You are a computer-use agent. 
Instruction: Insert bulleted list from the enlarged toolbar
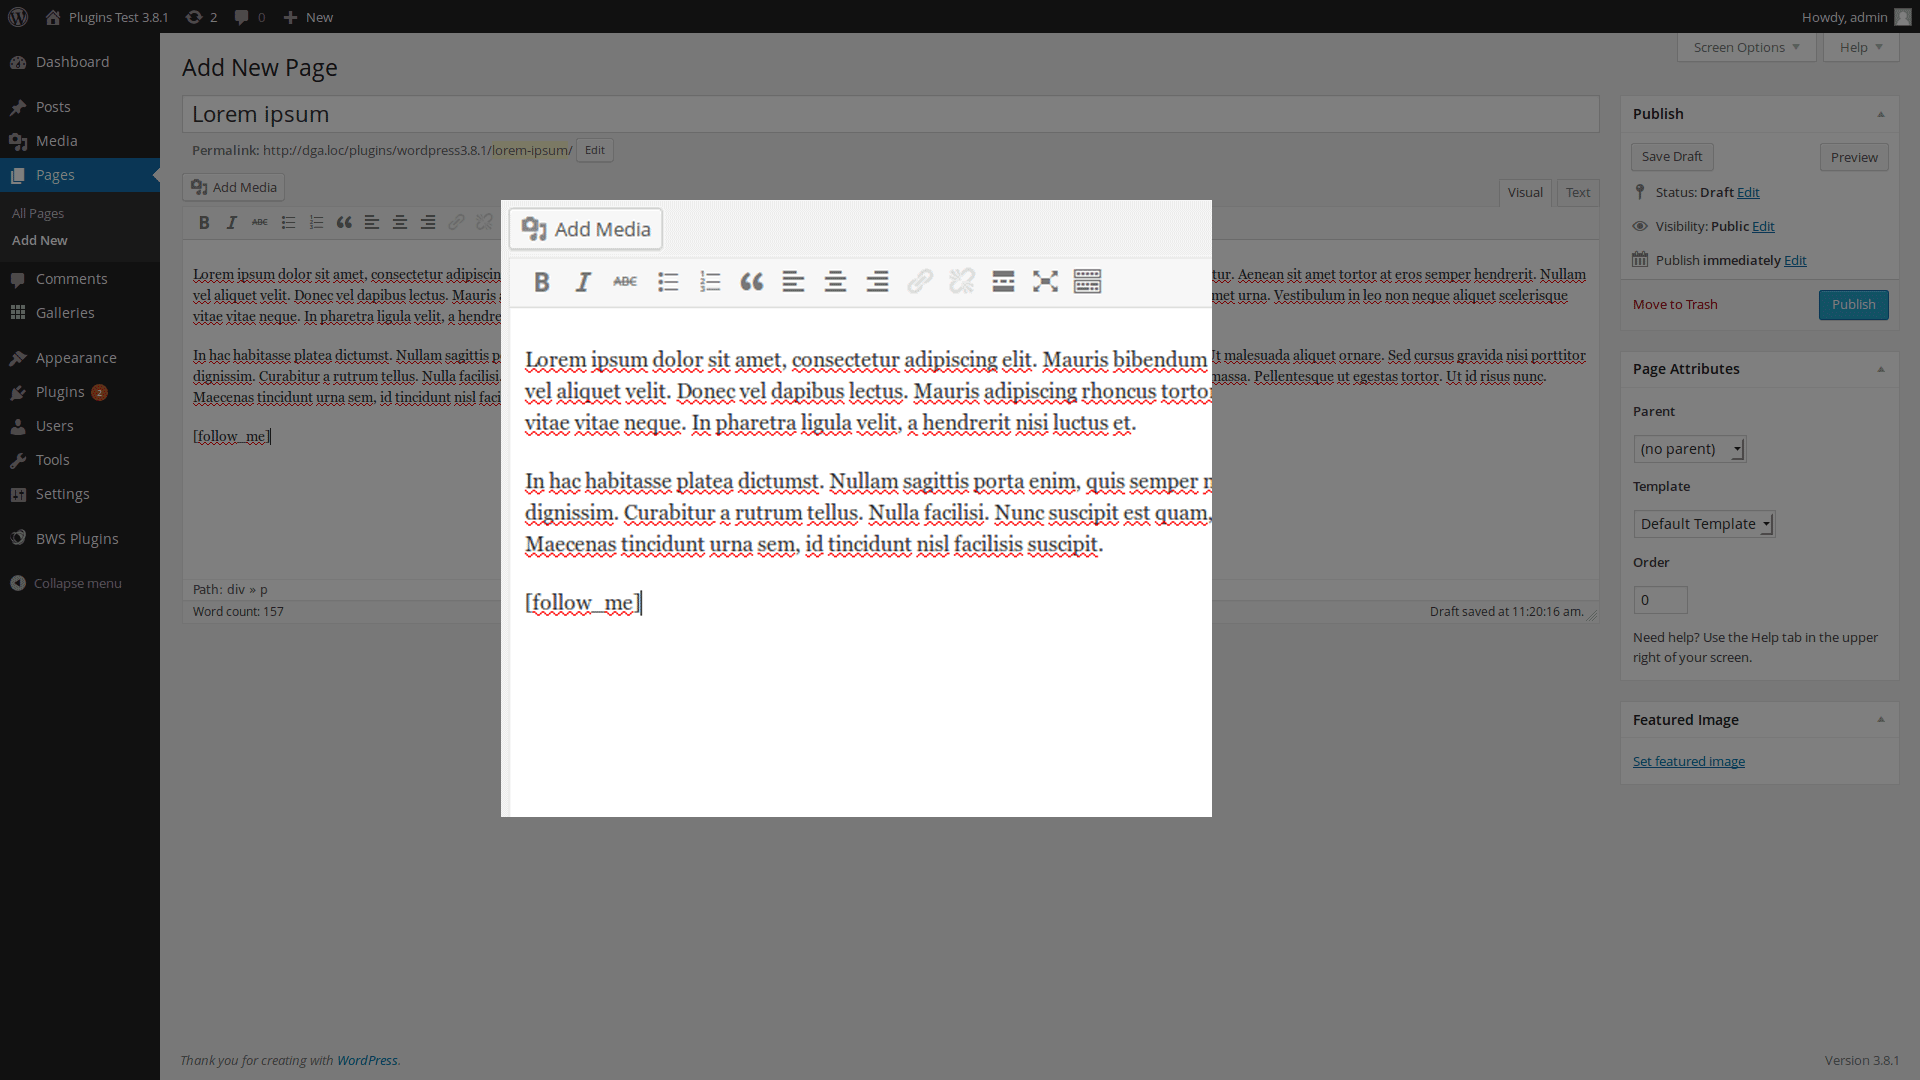click(668, 282)
